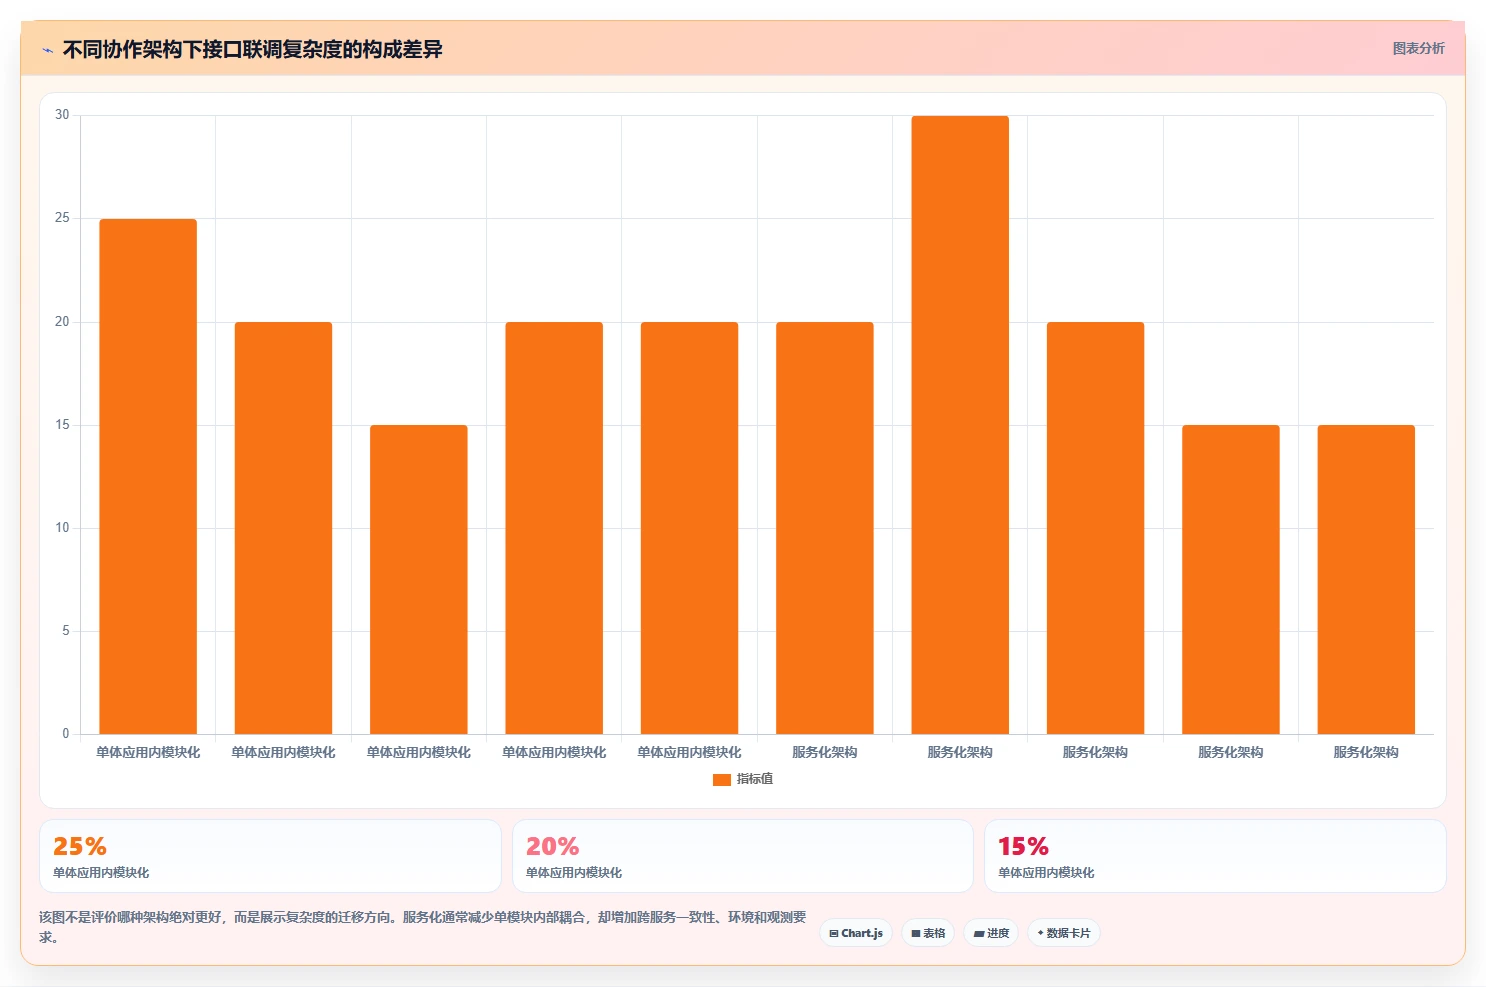The image size is (1486, 987).
Task: Click the y-axis tick label 10
Action: click(x=62, y=528)
